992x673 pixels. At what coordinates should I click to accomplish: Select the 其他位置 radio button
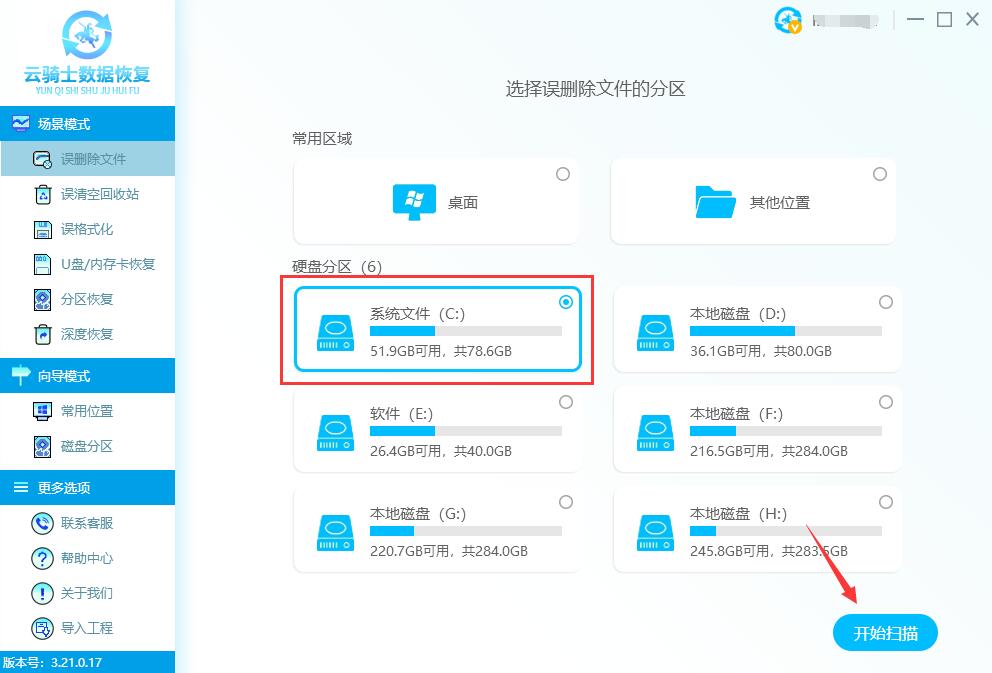pyautogui.click(x=880, y=174)
